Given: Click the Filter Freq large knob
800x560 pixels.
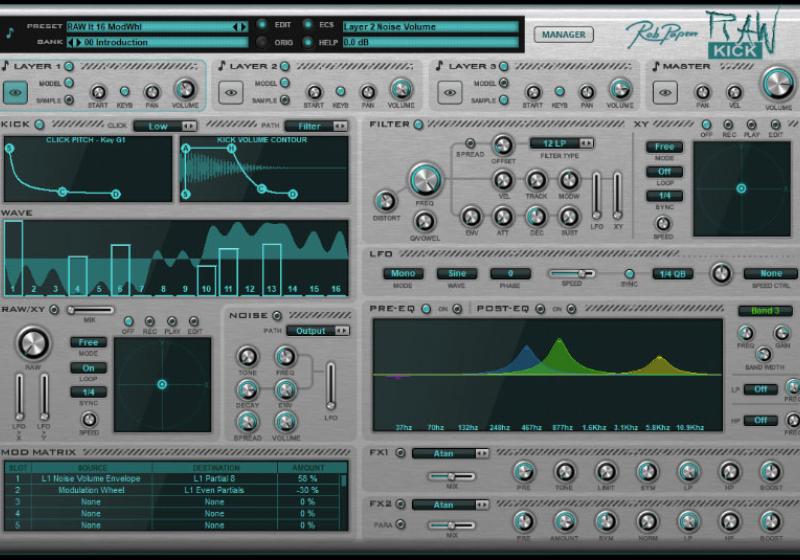Looking at the screenshot, I should coord(425,180).
